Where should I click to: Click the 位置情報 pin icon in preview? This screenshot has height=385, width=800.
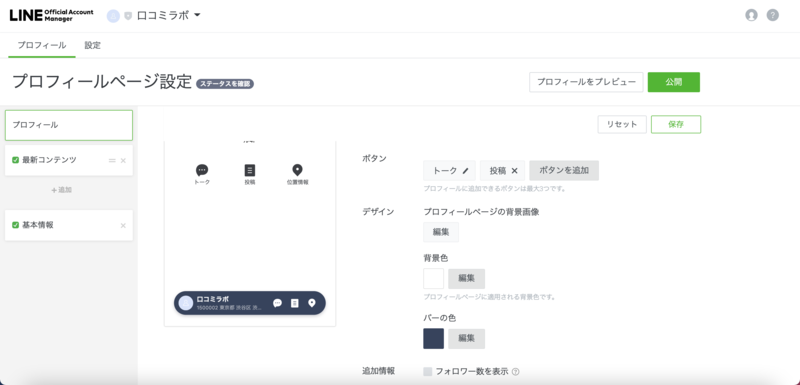[297, 170]
